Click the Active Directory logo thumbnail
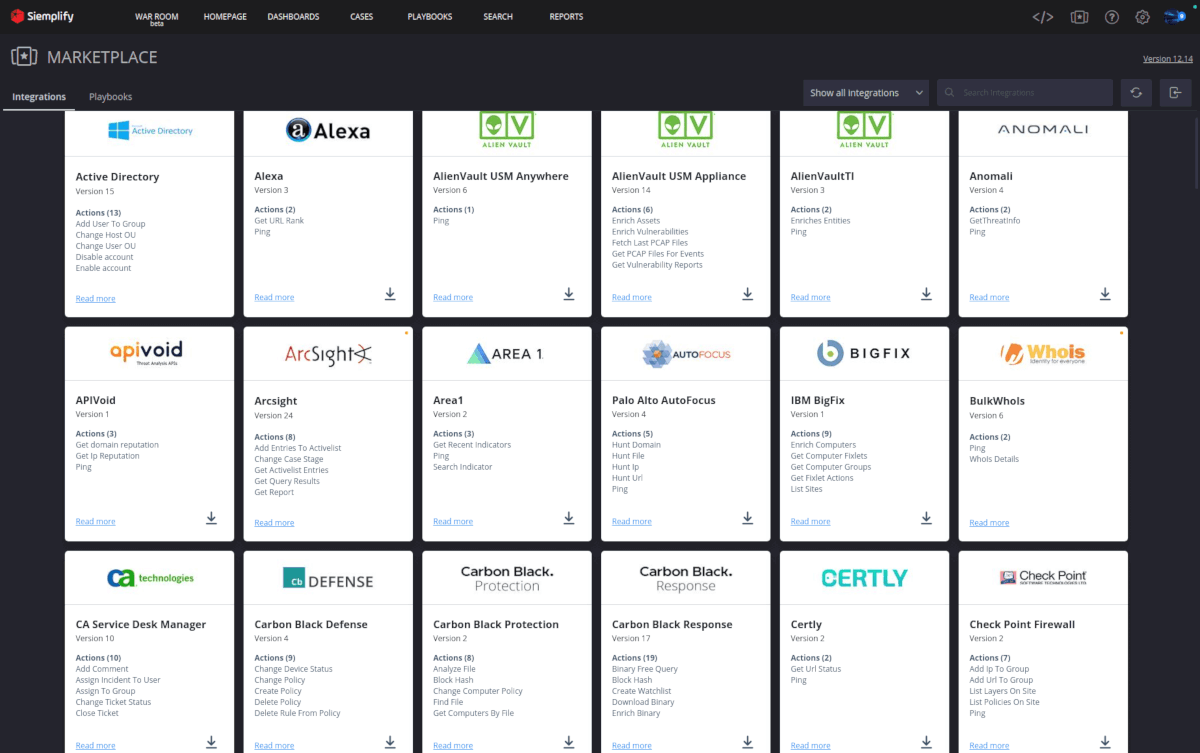Screen dimensions: 1200x753 pos(150,131)
